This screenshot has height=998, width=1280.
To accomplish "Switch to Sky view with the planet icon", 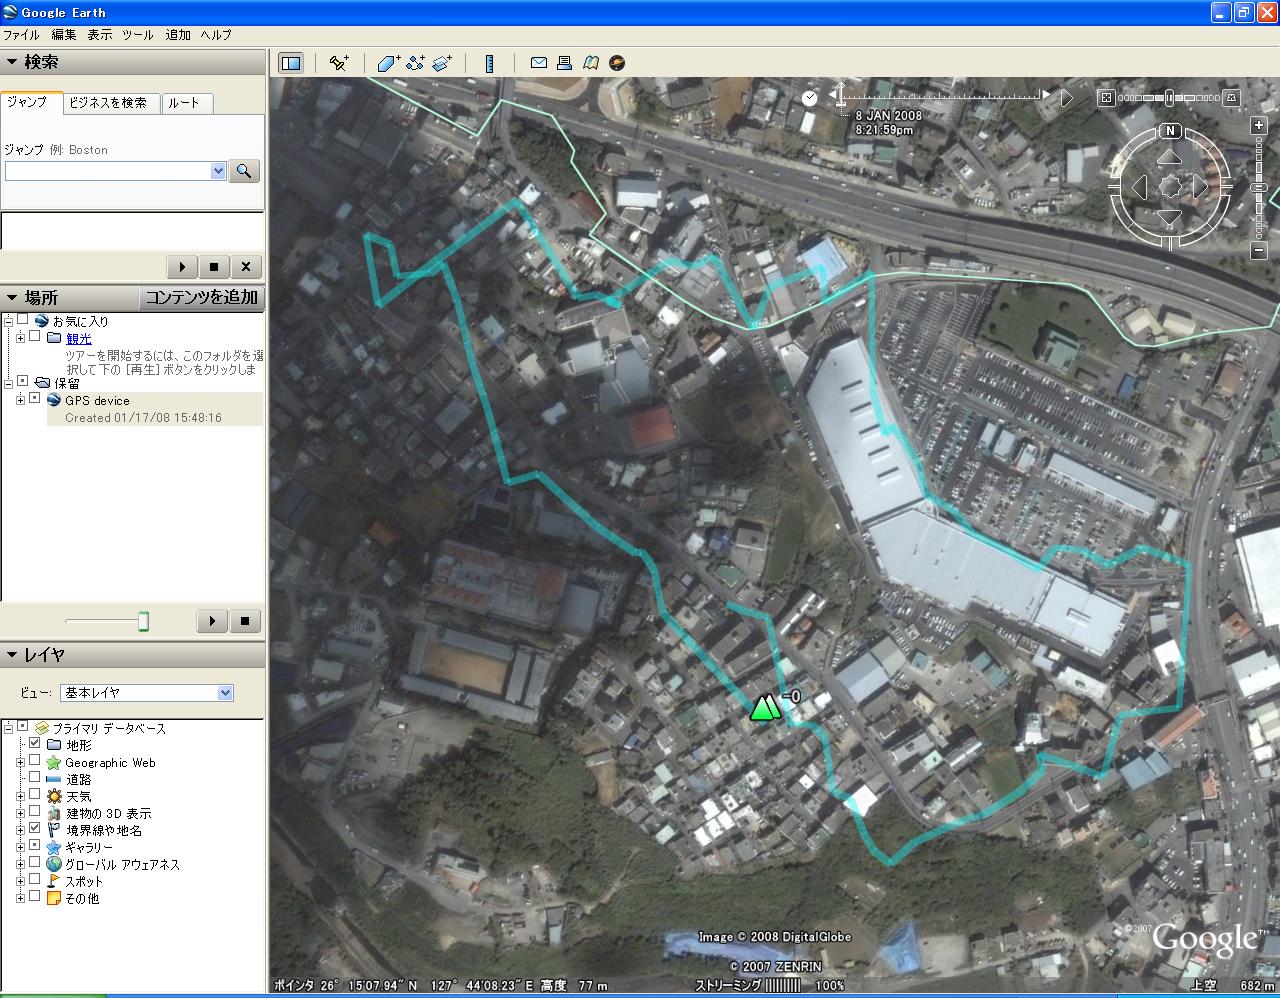I will pos(617,63).
